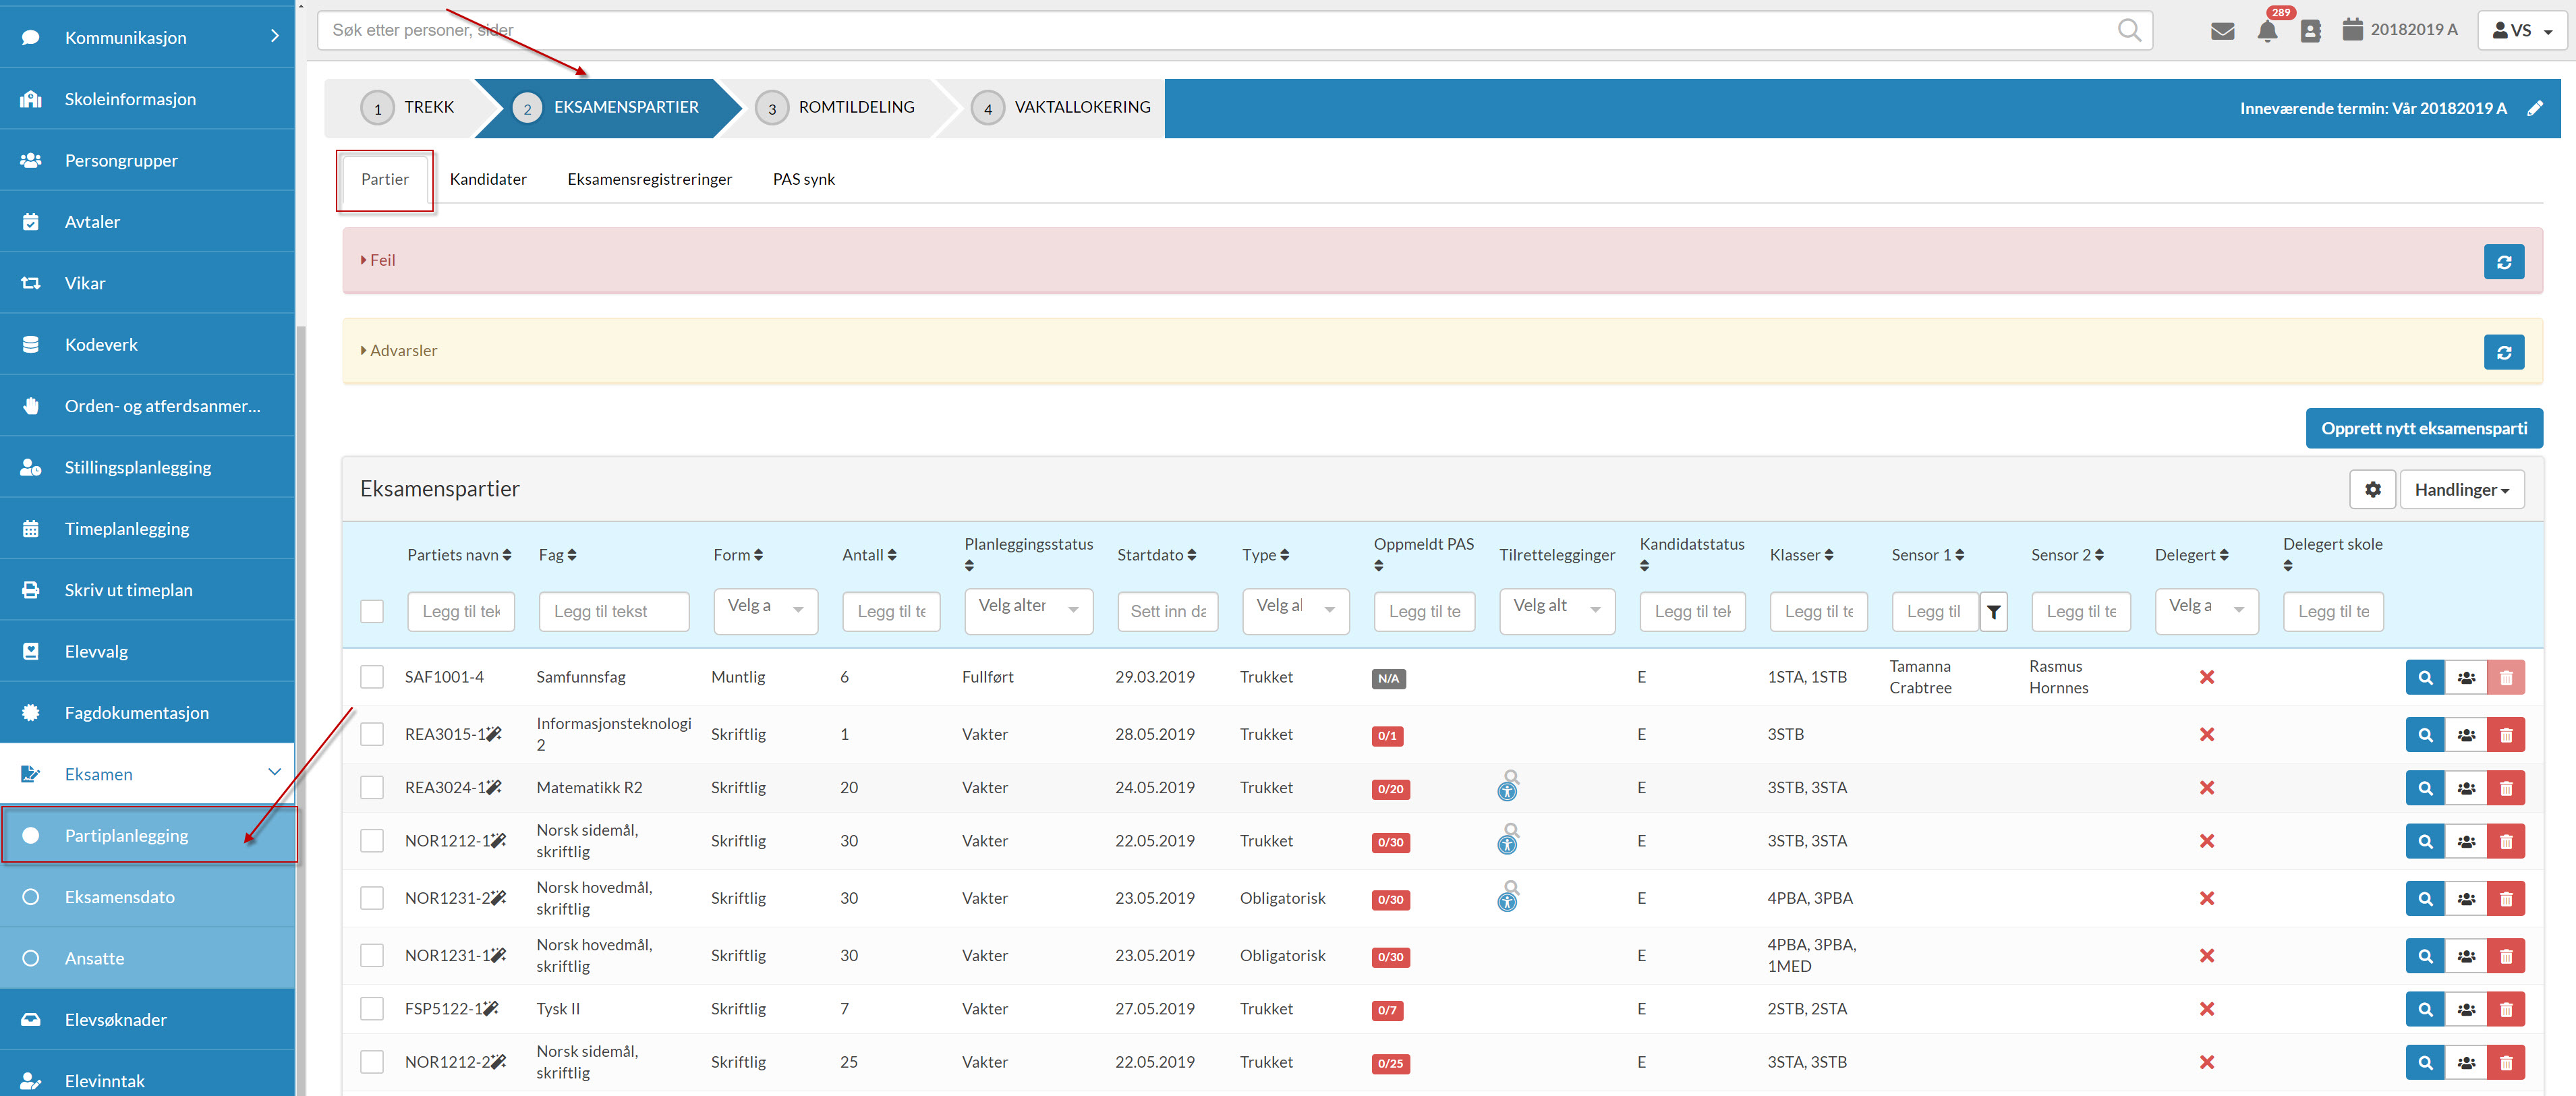The height and width of the screenshot is (1096, 2576).
Task: Open the mail envelope icon
Action: (x=2222, y=31)
